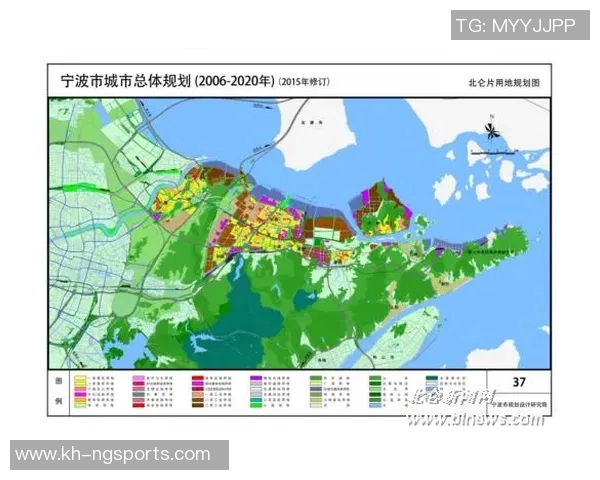Click the compass rose north arrow
600x480 pixels.
click(491, 128)
